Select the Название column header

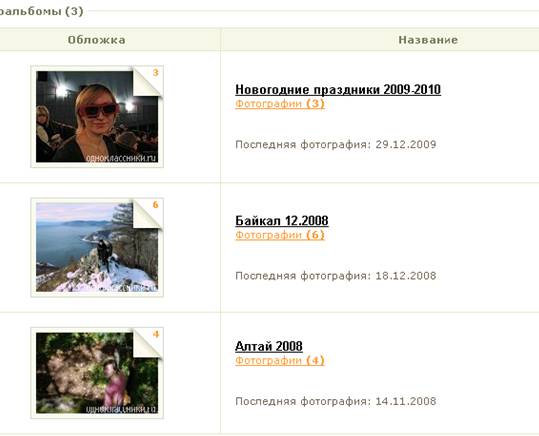[428, 40]
